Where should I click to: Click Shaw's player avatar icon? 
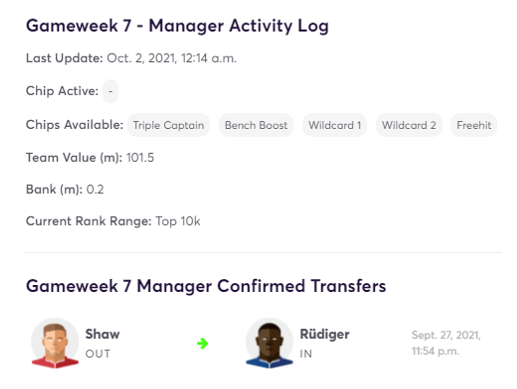point(55,343)
